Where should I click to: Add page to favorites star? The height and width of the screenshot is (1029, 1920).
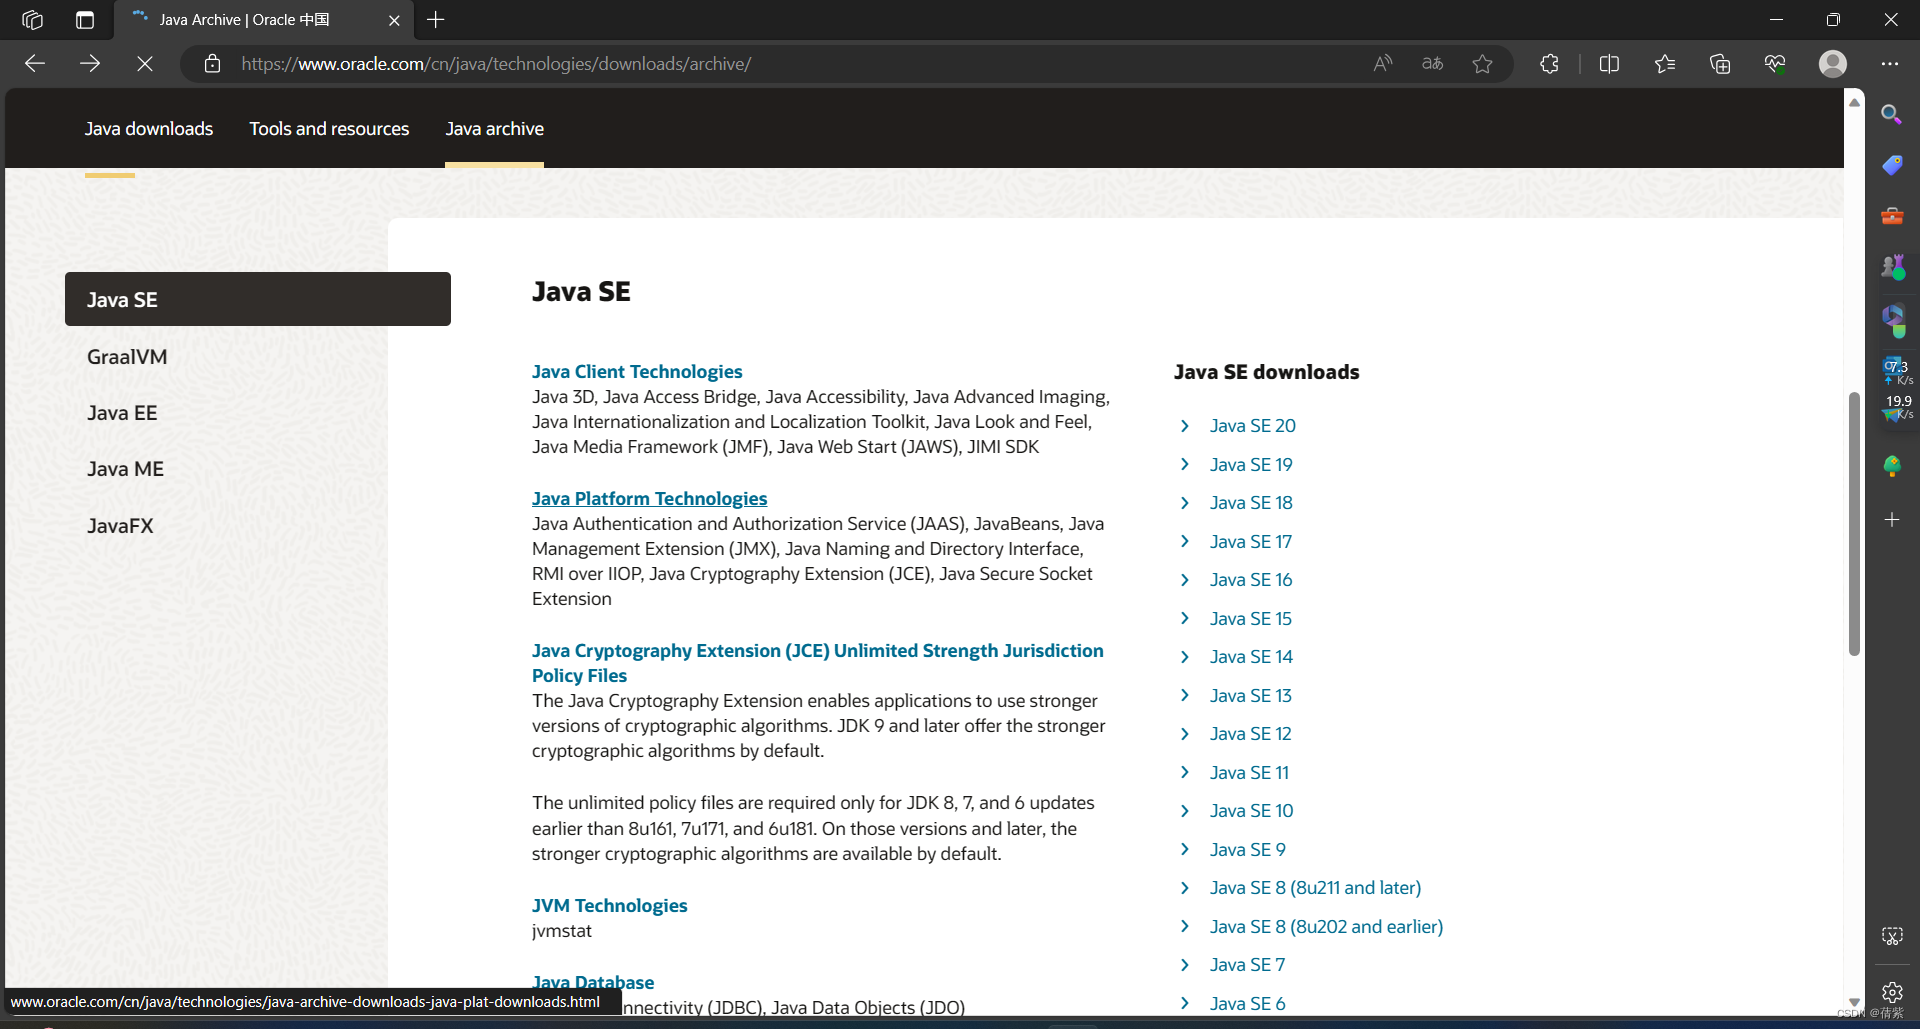click(x=1483, y=64)
